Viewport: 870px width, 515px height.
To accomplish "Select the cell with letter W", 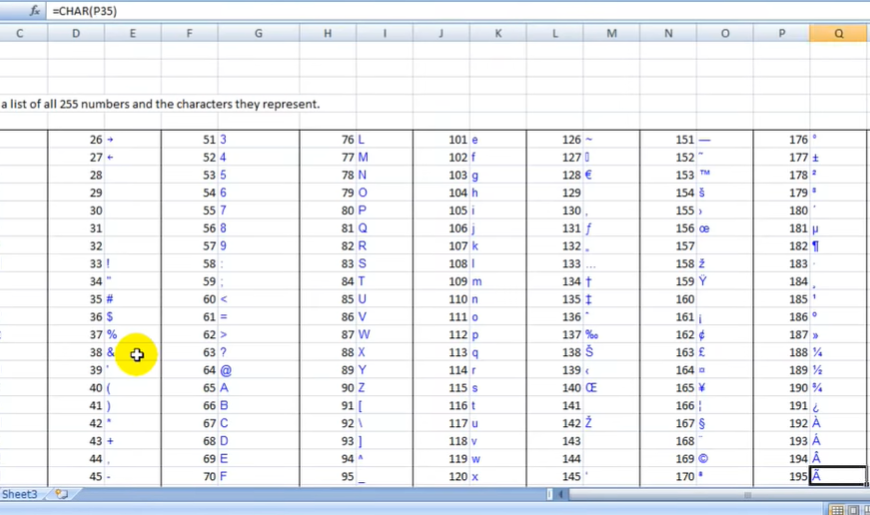I will (385, 335).
